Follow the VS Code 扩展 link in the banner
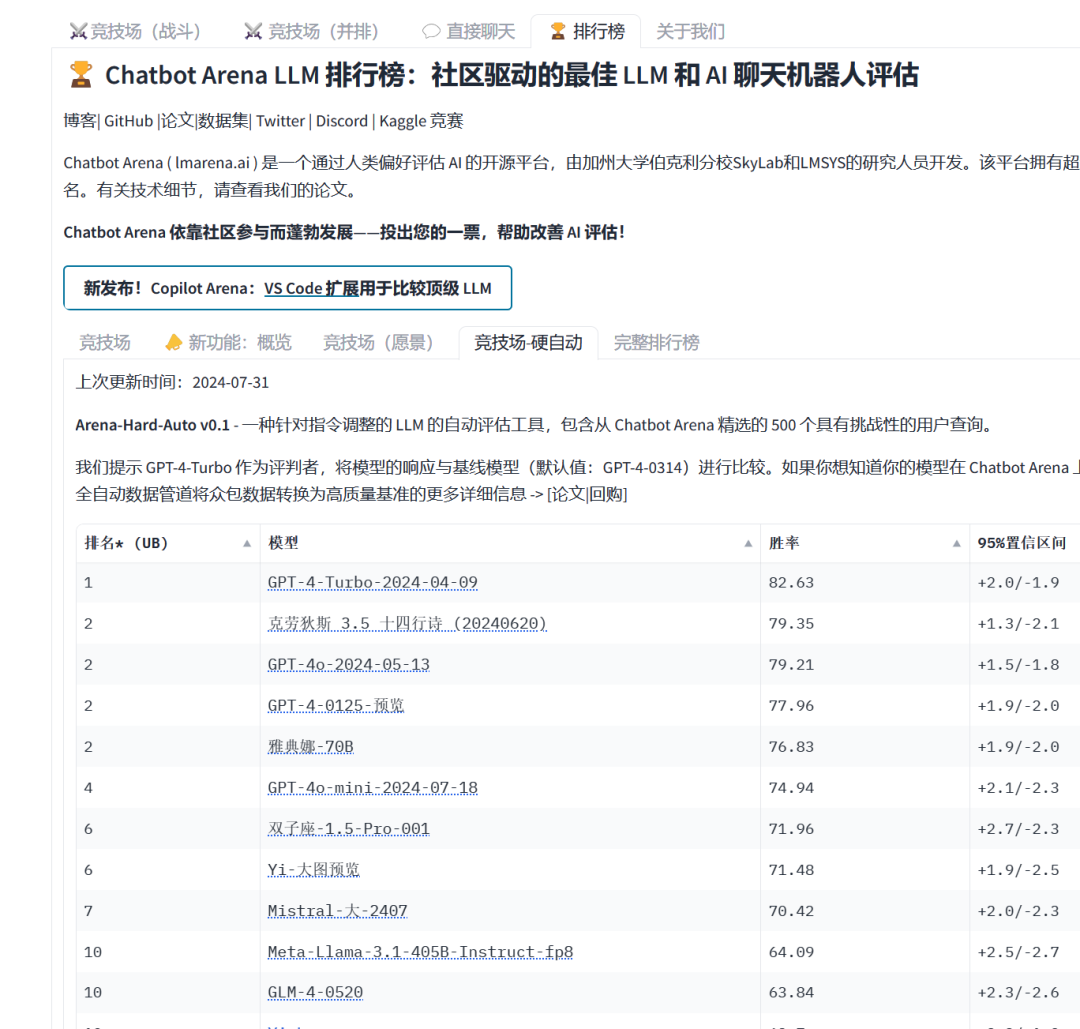Viewport: 1080px width, 1029px height. click(x=311, y=288)
